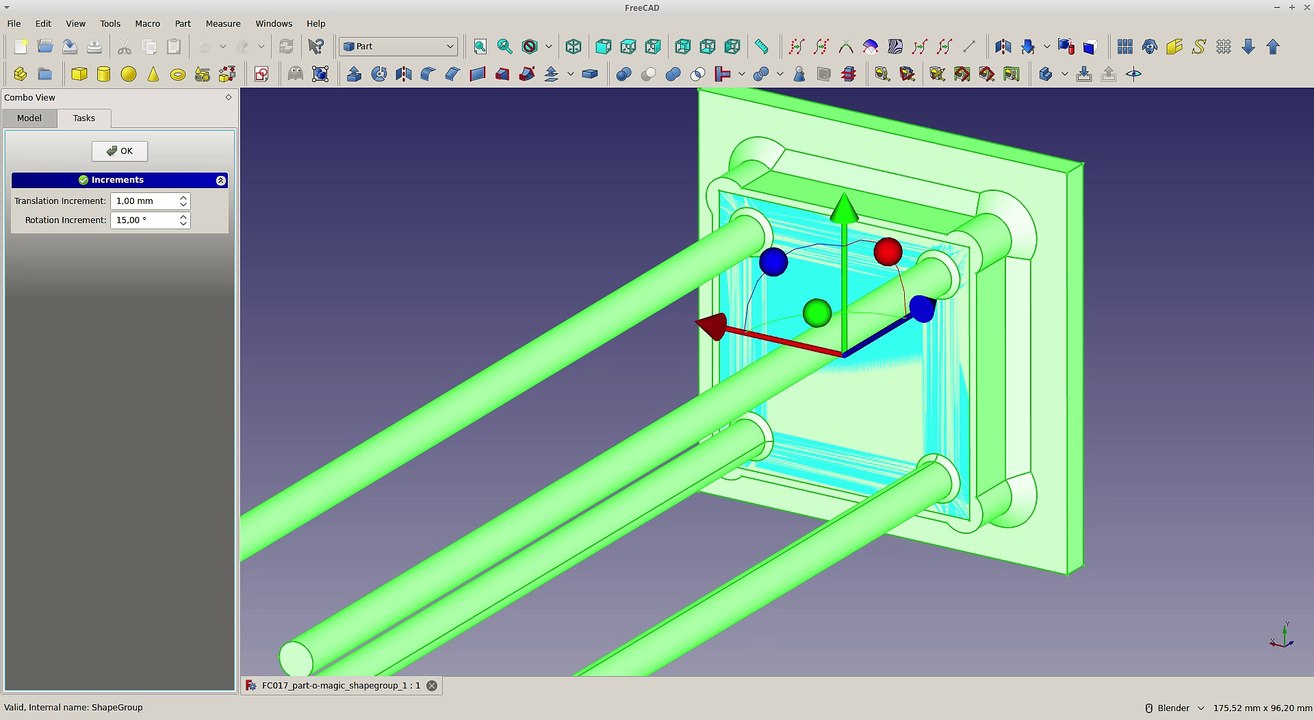
Task: Open the Measure menu
Action: click(x=223, y=23)
